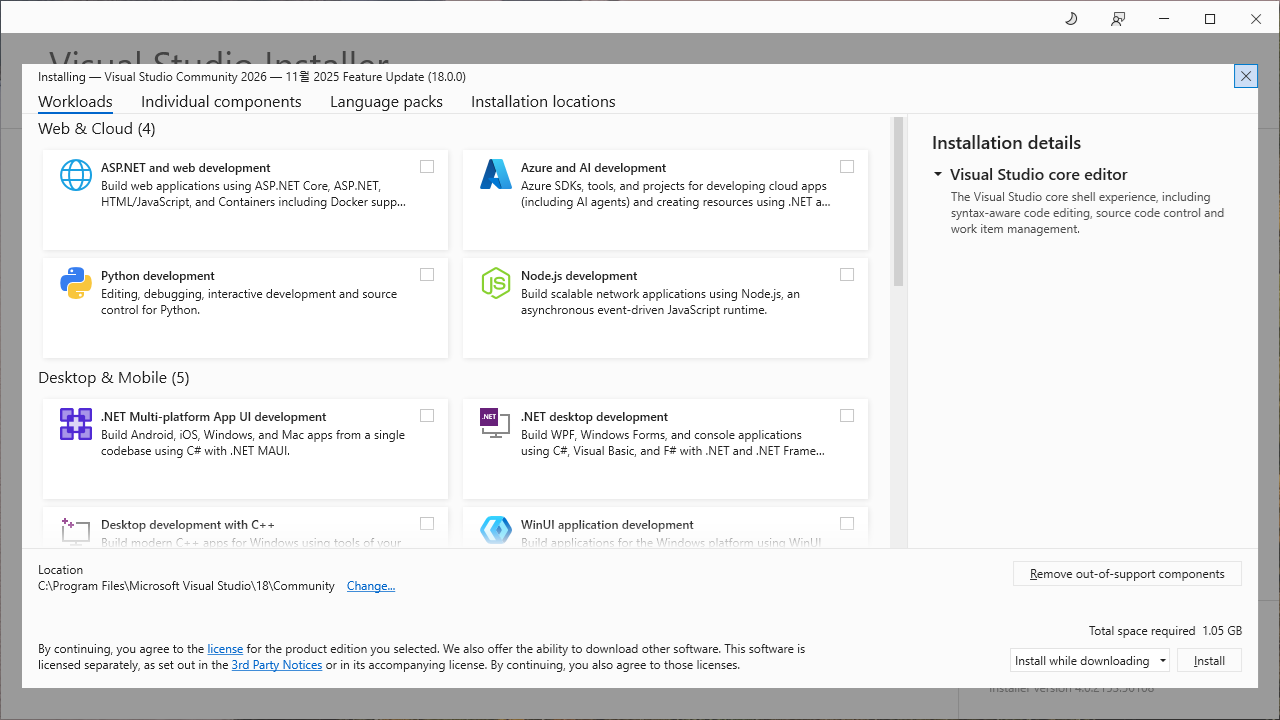Open the Individual components tab

click(x=221, y=102)
